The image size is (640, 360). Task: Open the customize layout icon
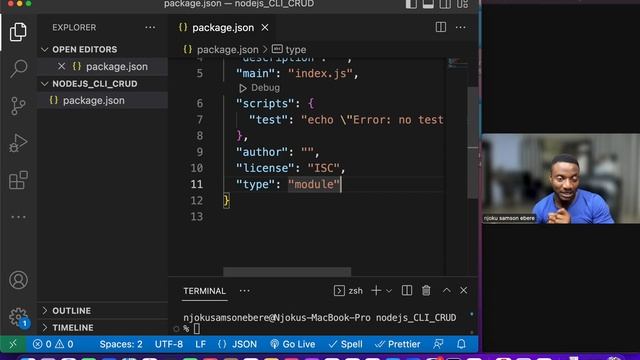click(462, 4)
